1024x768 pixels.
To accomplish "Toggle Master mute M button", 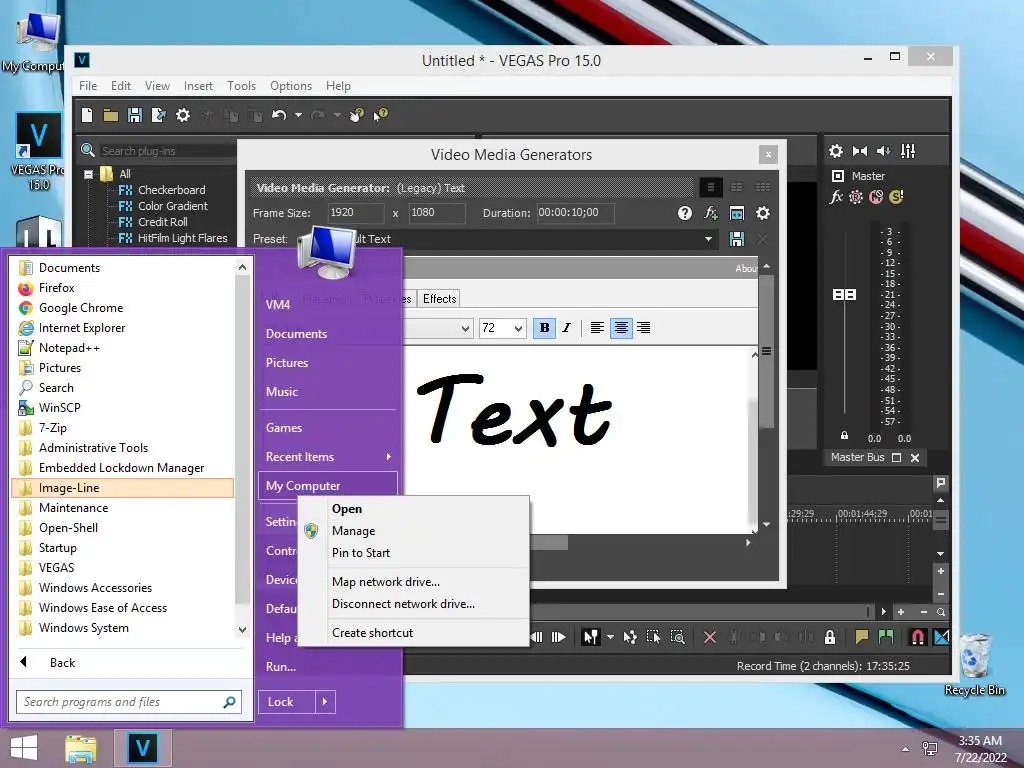I will pos(876,197).
